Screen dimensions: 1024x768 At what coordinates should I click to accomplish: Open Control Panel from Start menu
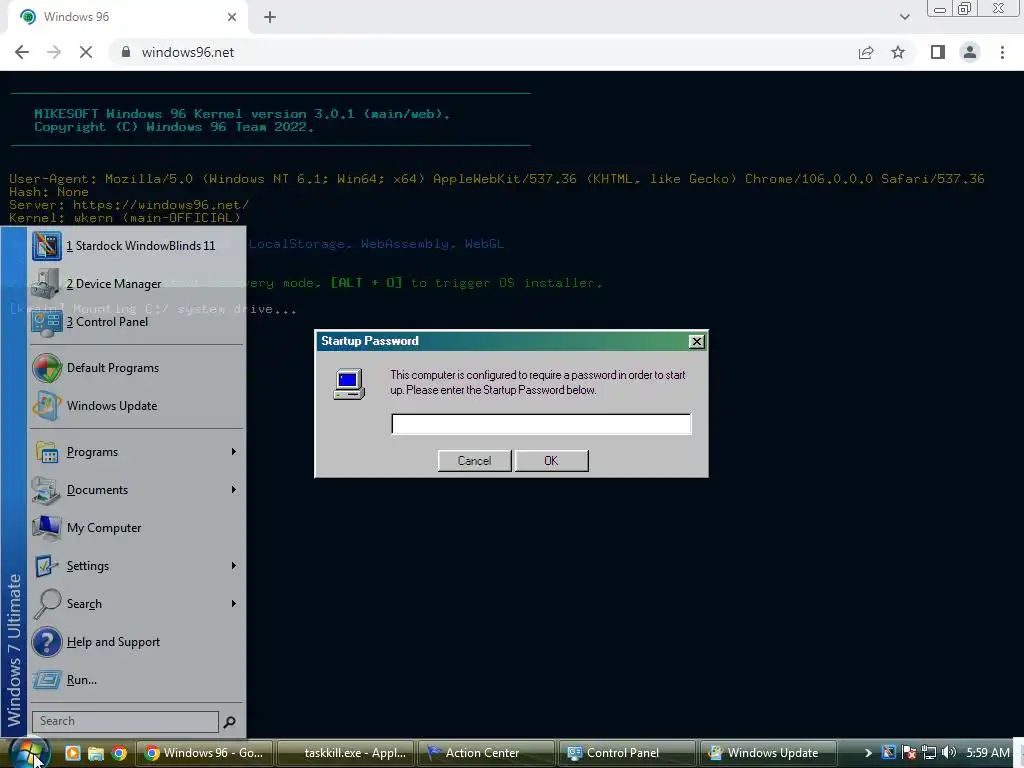[x=136, y=322]
